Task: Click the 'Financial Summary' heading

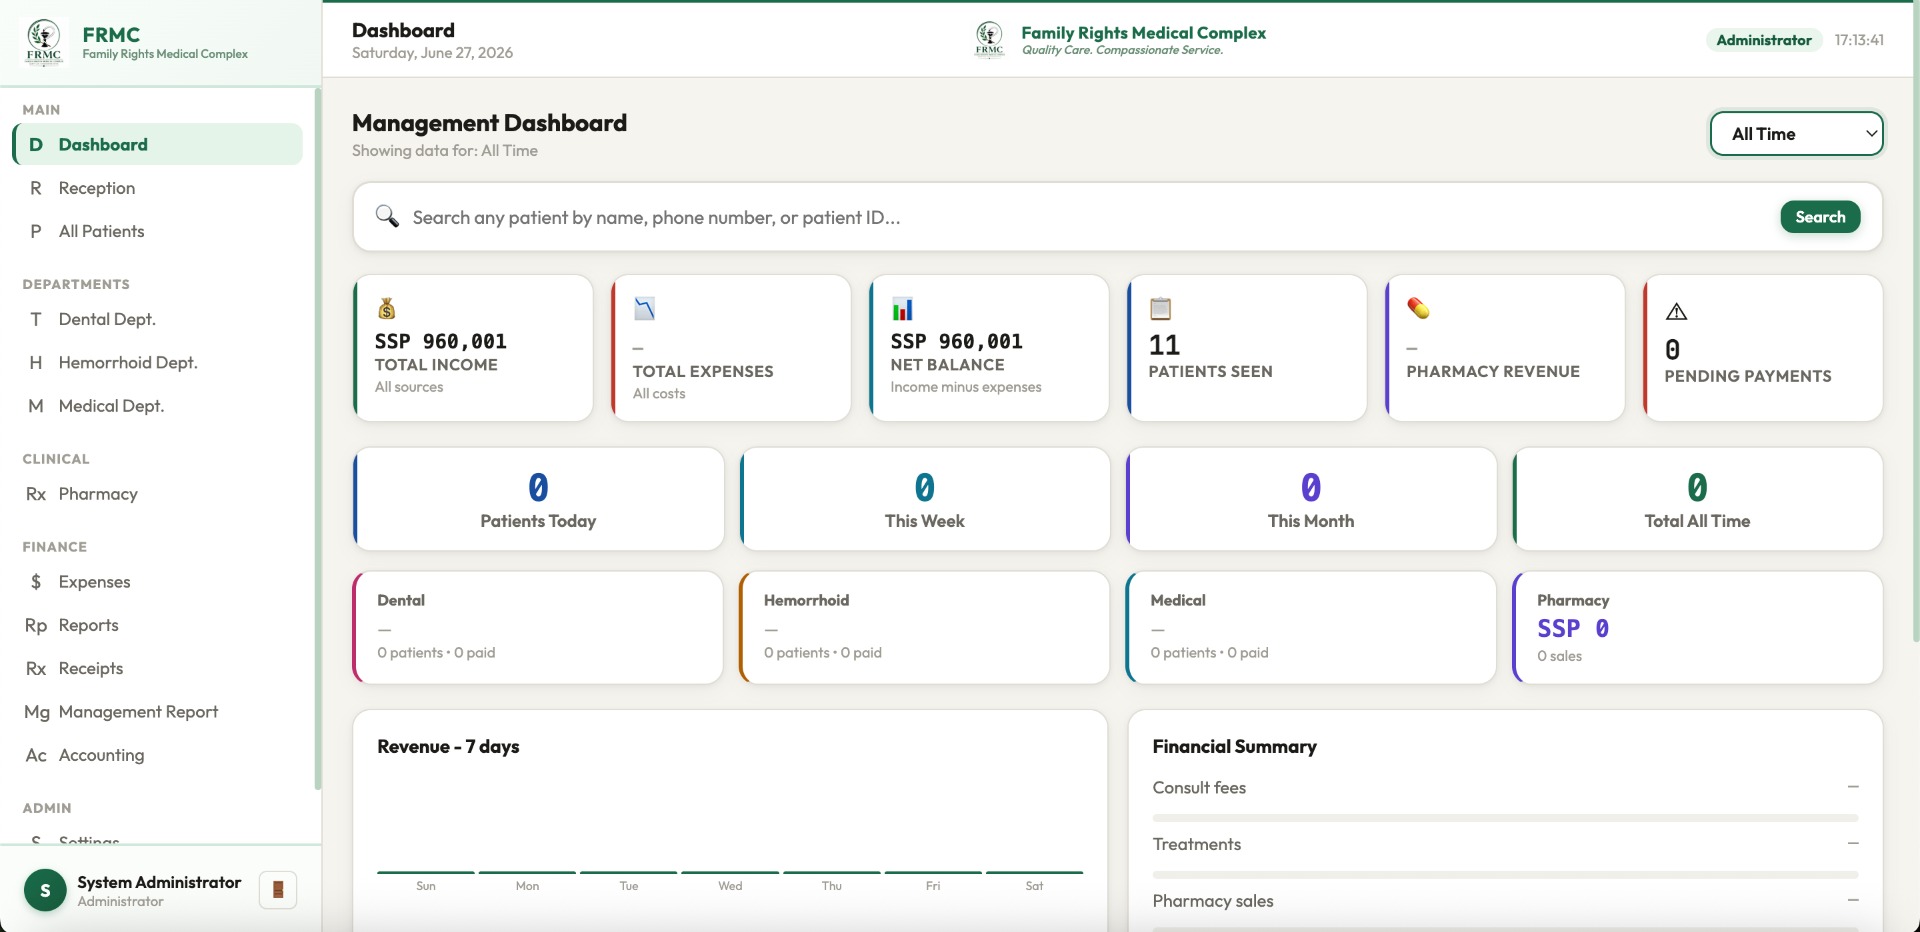Action: (1234, 747)
